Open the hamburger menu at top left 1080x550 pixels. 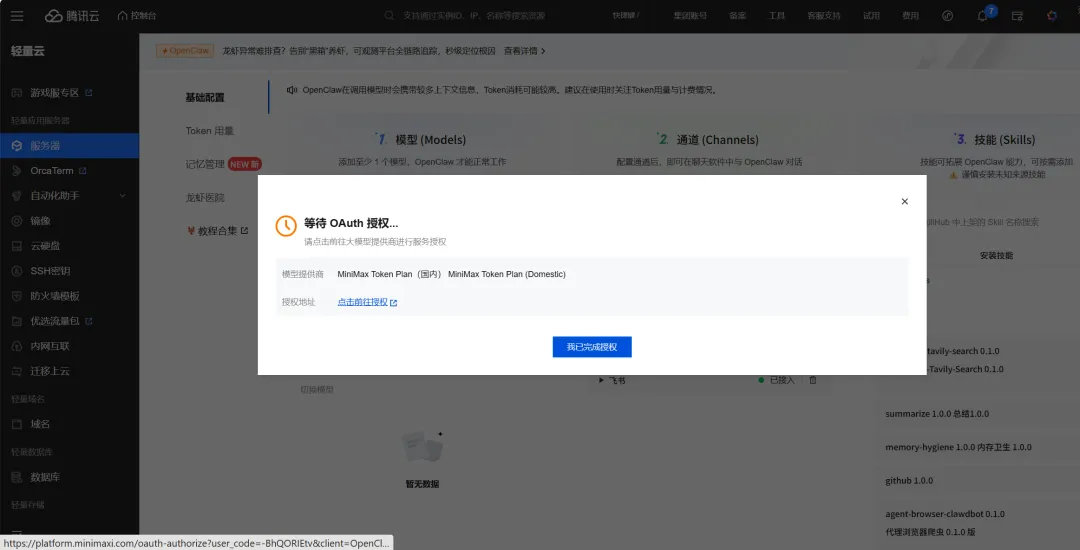tap(17, 16)
